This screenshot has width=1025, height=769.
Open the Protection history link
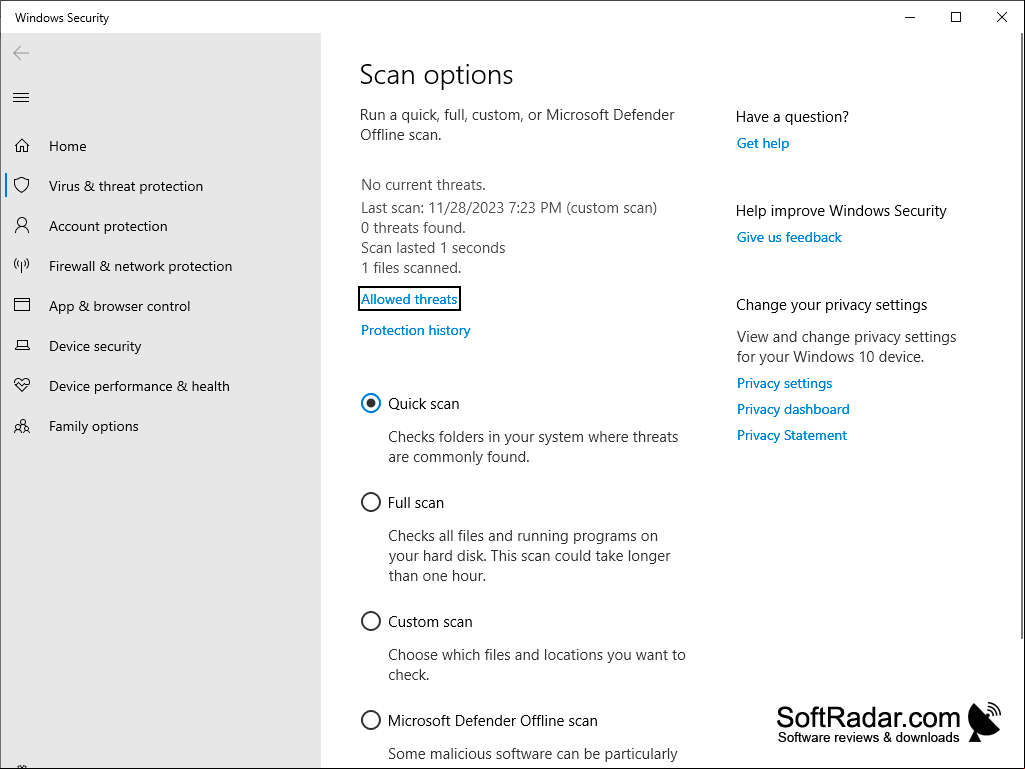416,330
